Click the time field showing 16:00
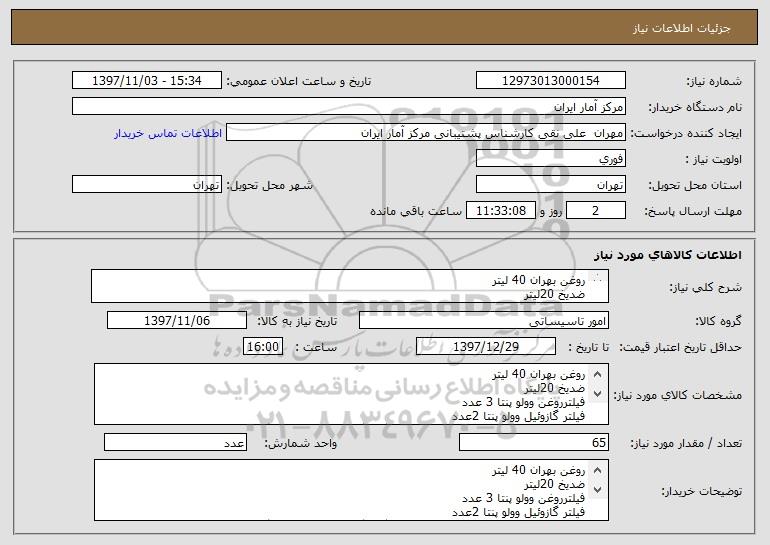This screenshot has height=545, width=770. [x=263, y=347]
